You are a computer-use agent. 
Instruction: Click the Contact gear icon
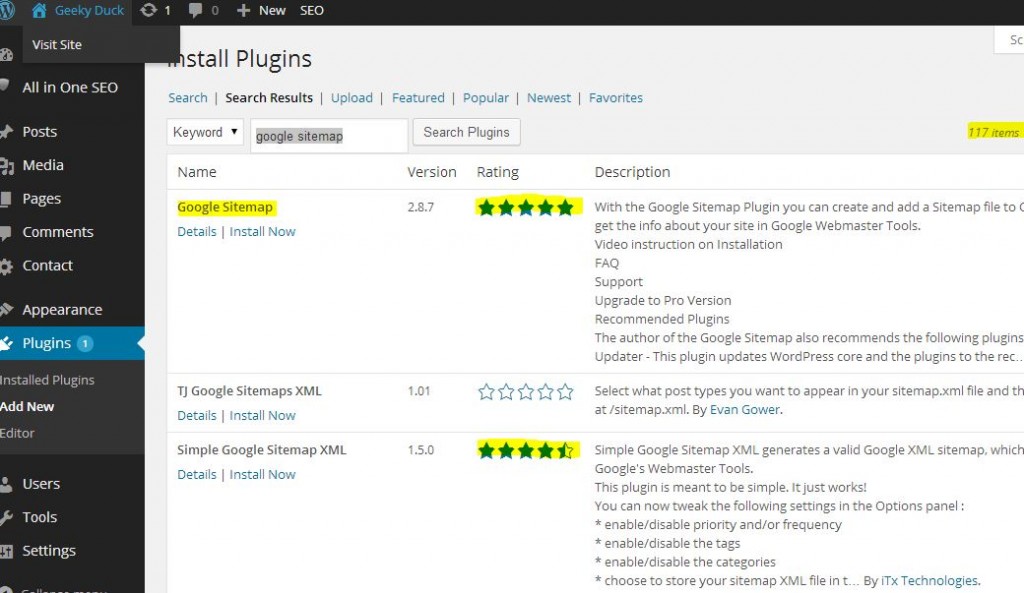[7, 266]
